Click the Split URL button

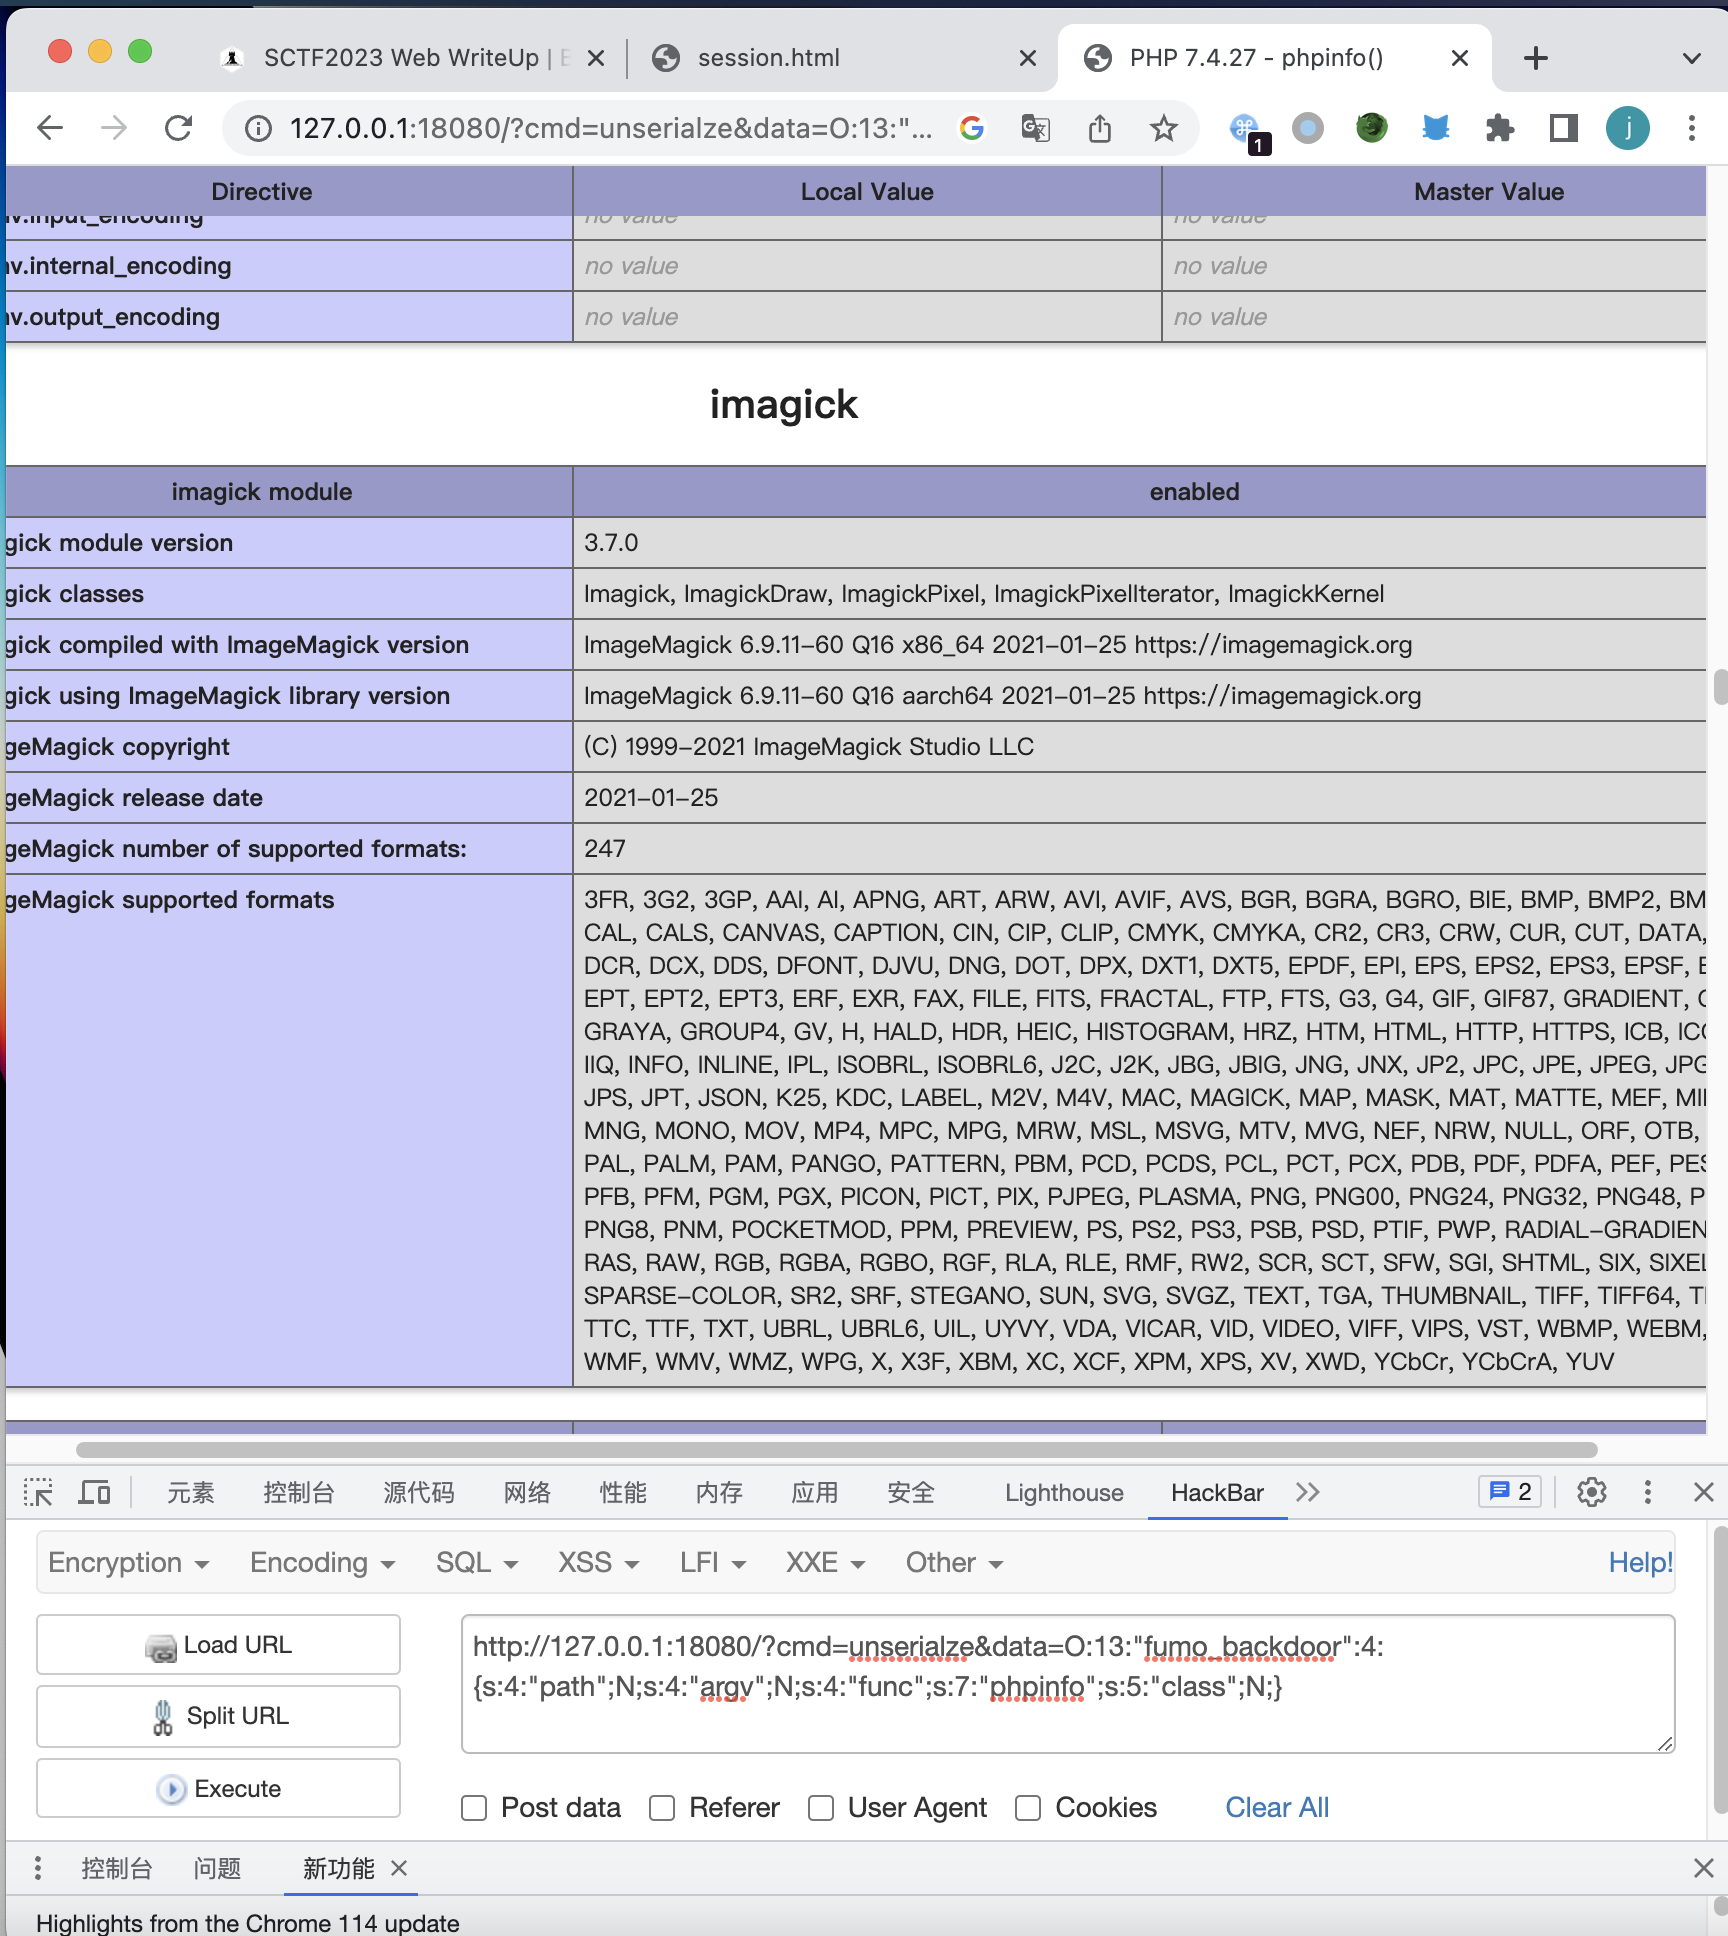coord(218,1716)
